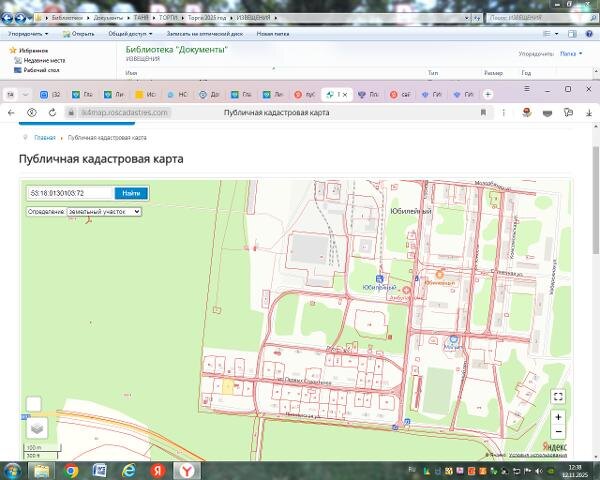Select Рабочий стол in Explorer sidebar

point(37,70)
